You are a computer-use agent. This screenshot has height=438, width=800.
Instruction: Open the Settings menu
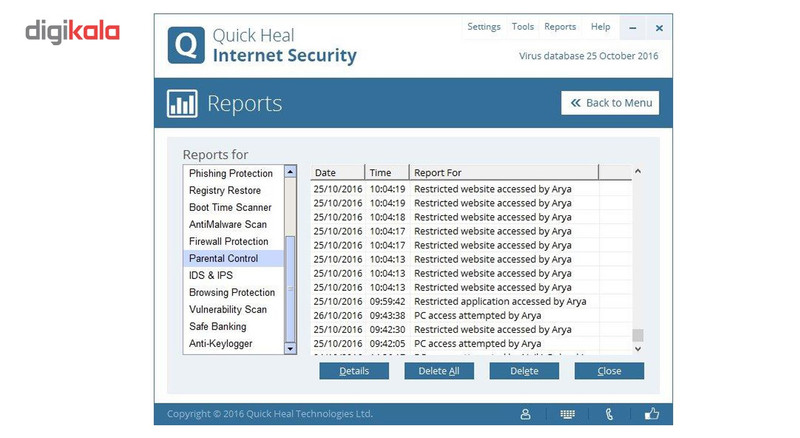pos(484,27)
